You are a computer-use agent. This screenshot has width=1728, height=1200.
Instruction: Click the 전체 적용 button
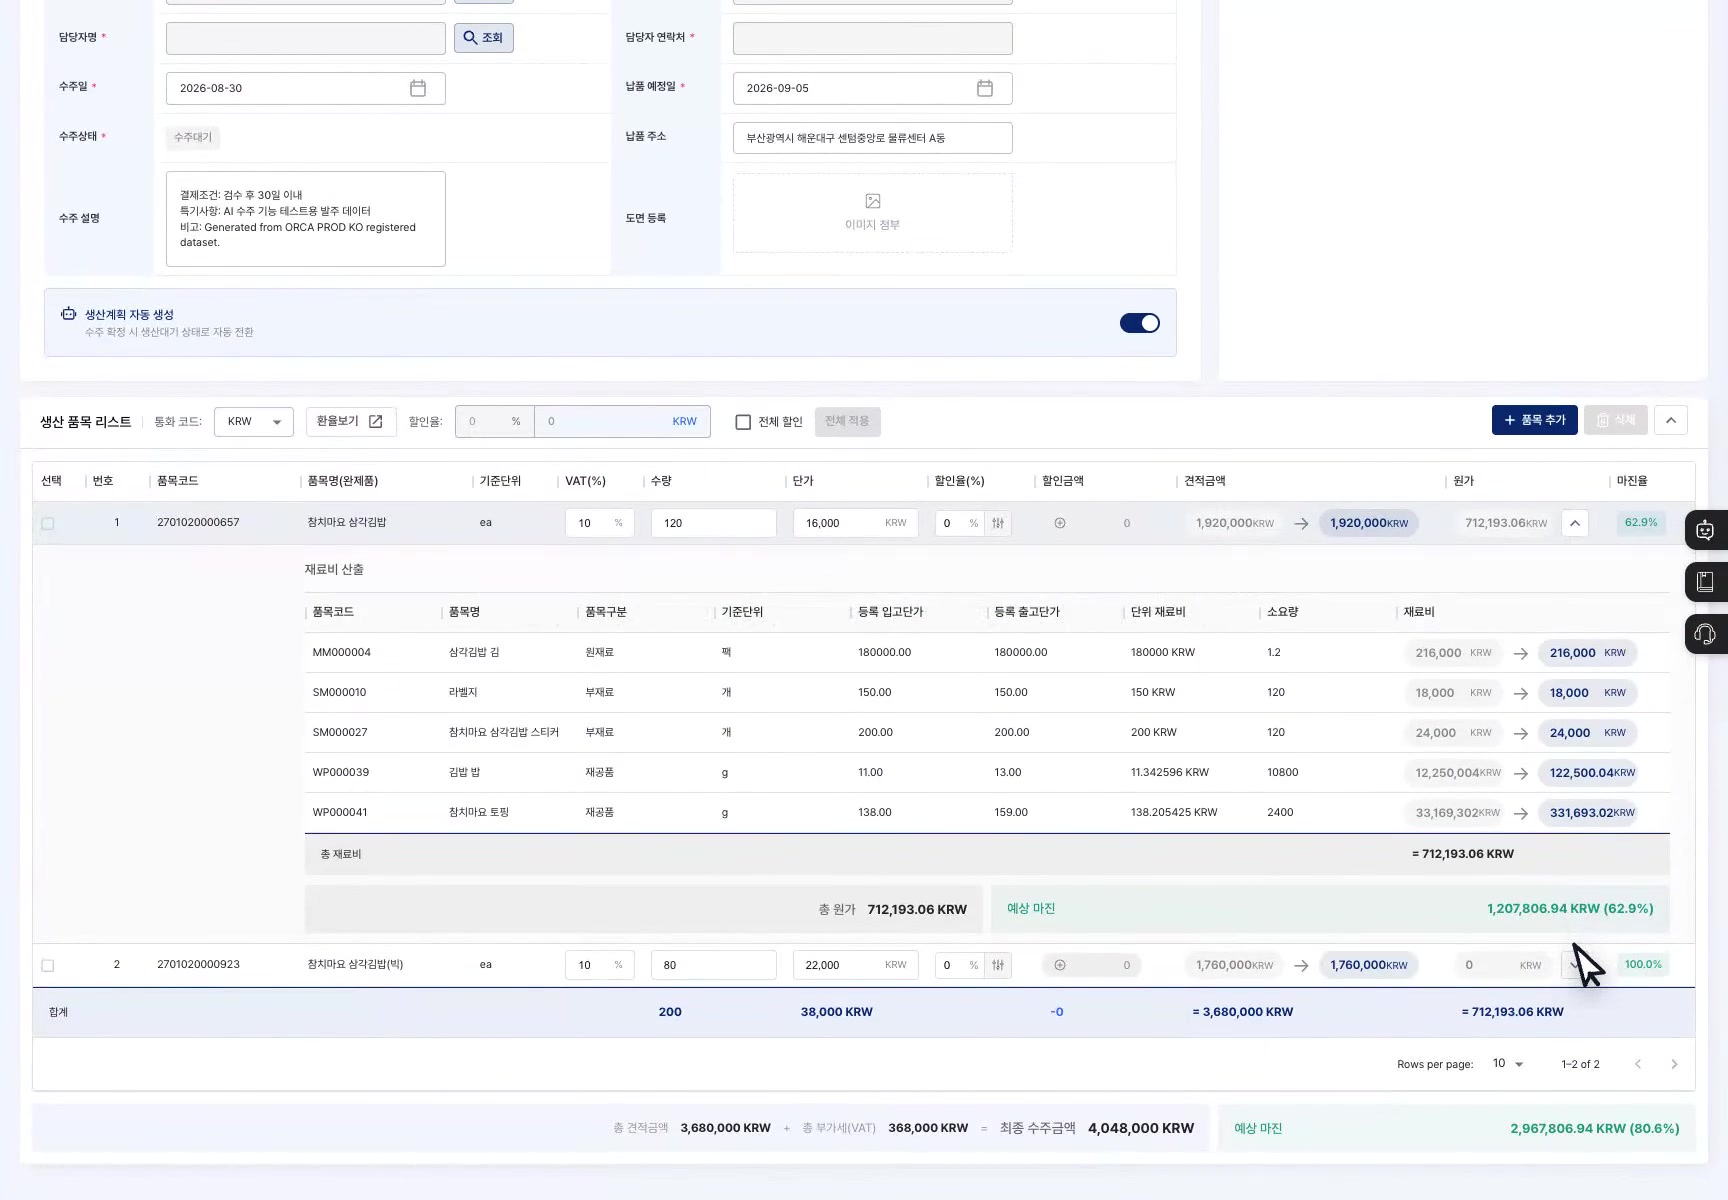[847, 421]
